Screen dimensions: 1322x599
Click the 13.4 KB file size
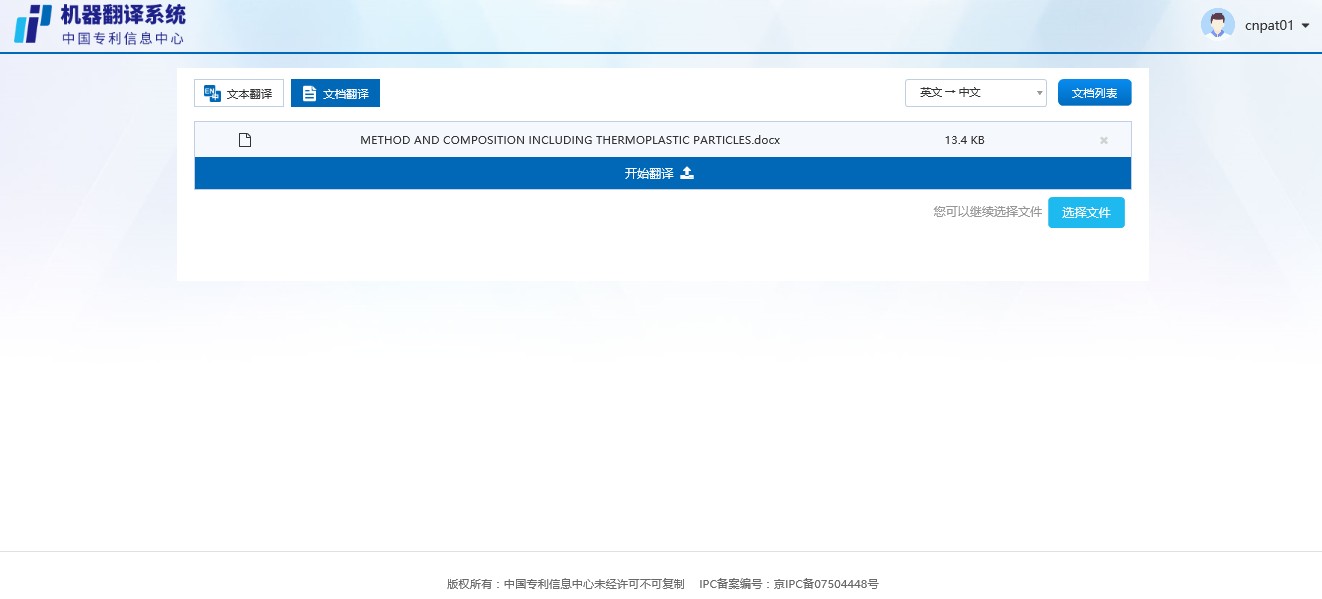[x=964, y=140]
